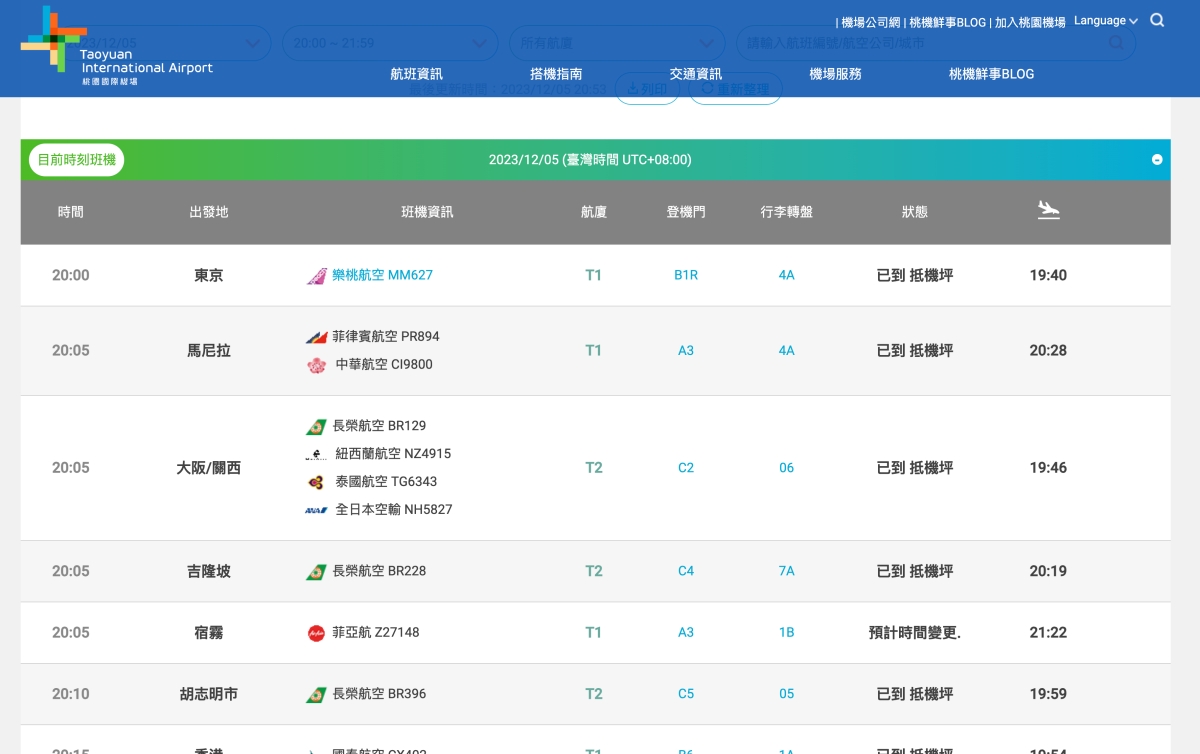Open the 交通資訊 menu
This screenshot has height=754, width=1200.
(x=696, y=74)
